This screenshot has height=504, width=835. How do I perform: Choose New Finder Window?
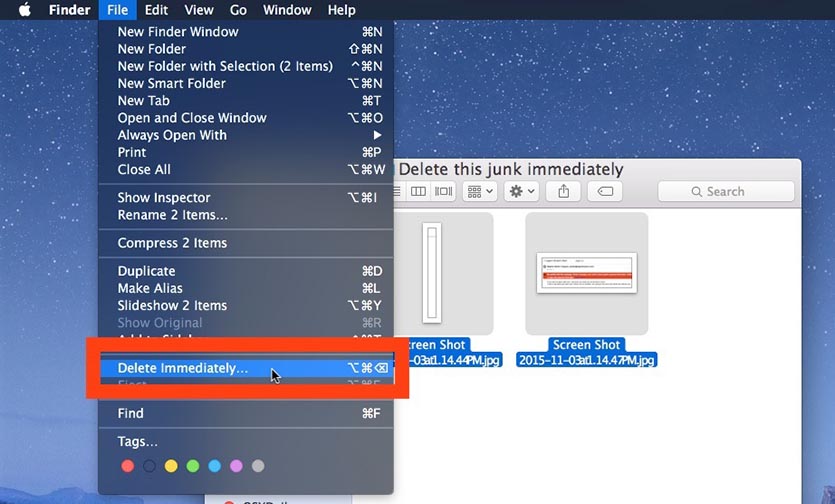(x=246, y=31)
